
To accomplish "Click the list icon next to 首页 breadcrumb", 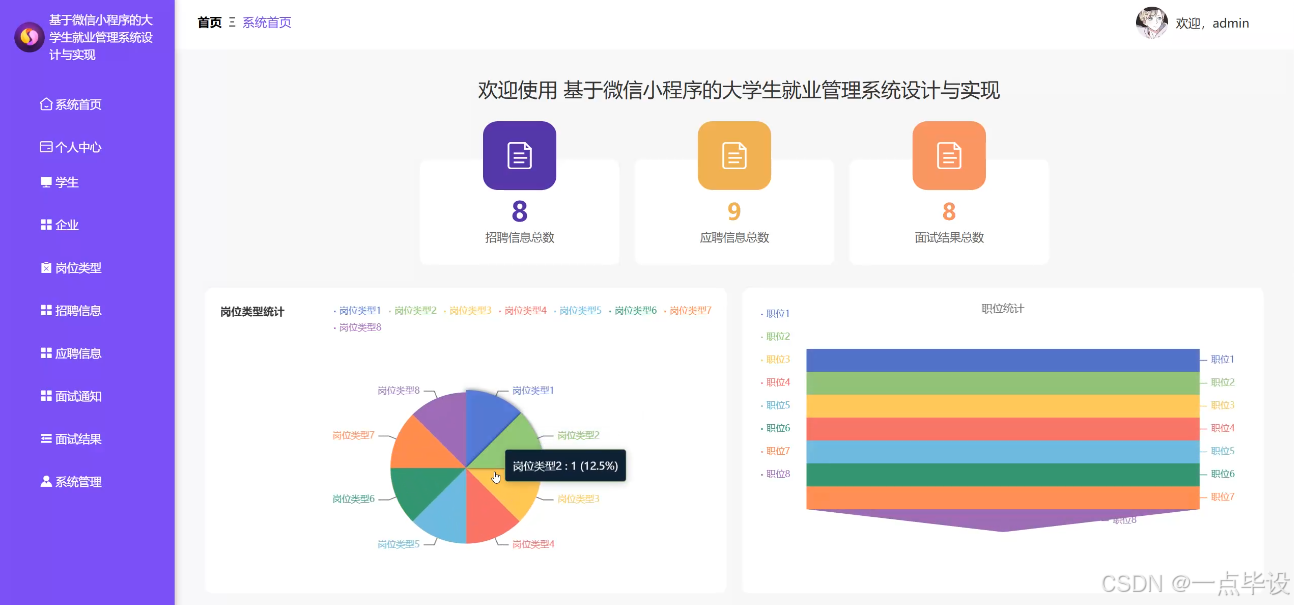I will (x=232, y=22).
